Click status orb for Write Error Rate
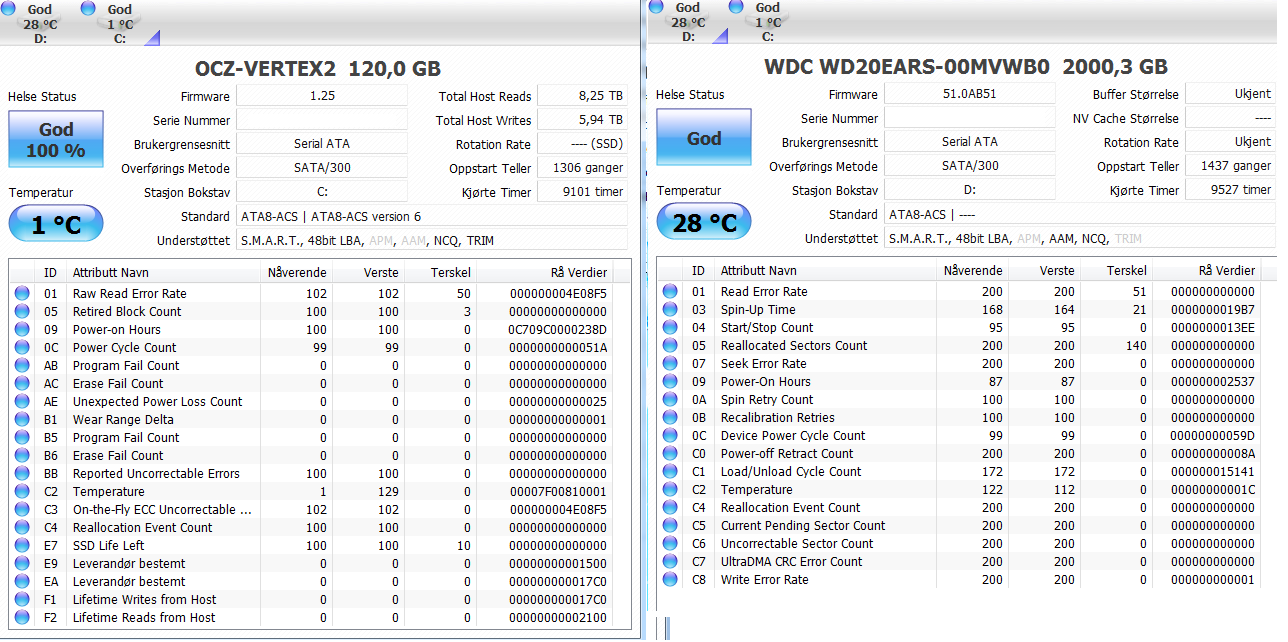The width and height of the screenshot is (1288, 642). tap(670, 580)
